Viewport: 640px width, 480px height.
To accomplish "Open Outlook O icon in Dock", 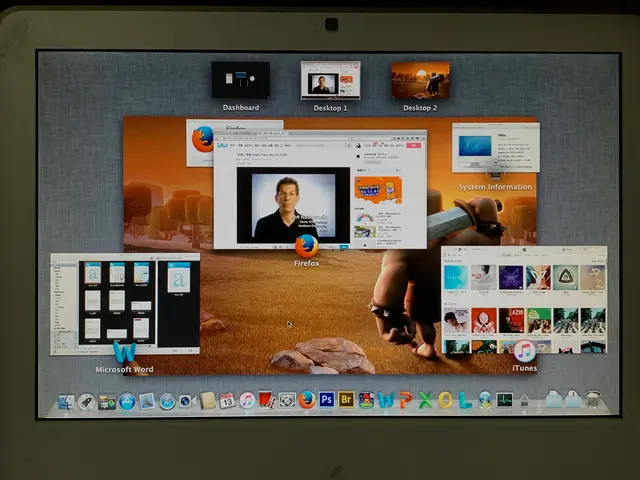I will 445,400.
